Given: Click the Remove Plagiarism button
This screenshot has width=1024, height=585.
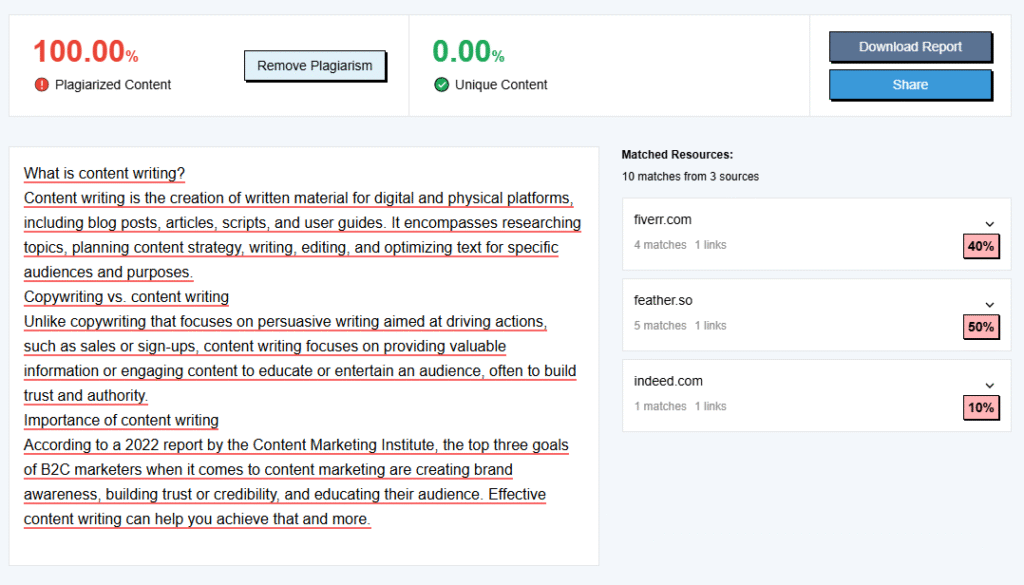Looking at the screenshot, I should click(314, 66).
